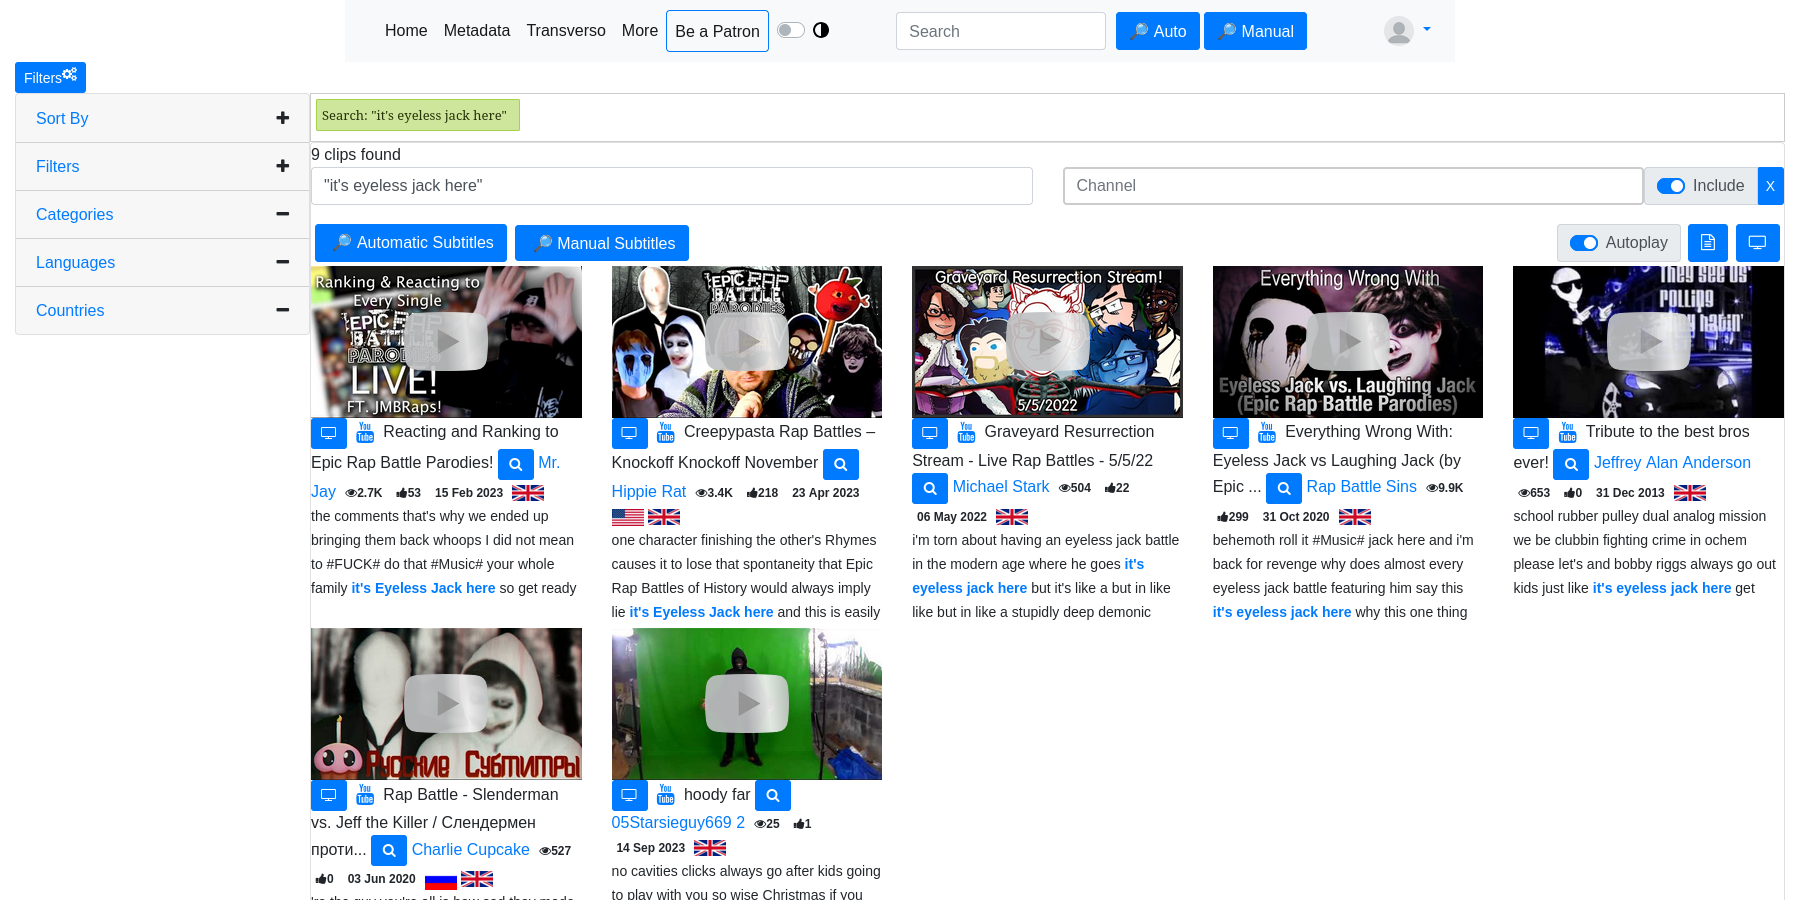Disable the Autoplay toggle
Screen dimensions: 1800x900
point(1583,243)
